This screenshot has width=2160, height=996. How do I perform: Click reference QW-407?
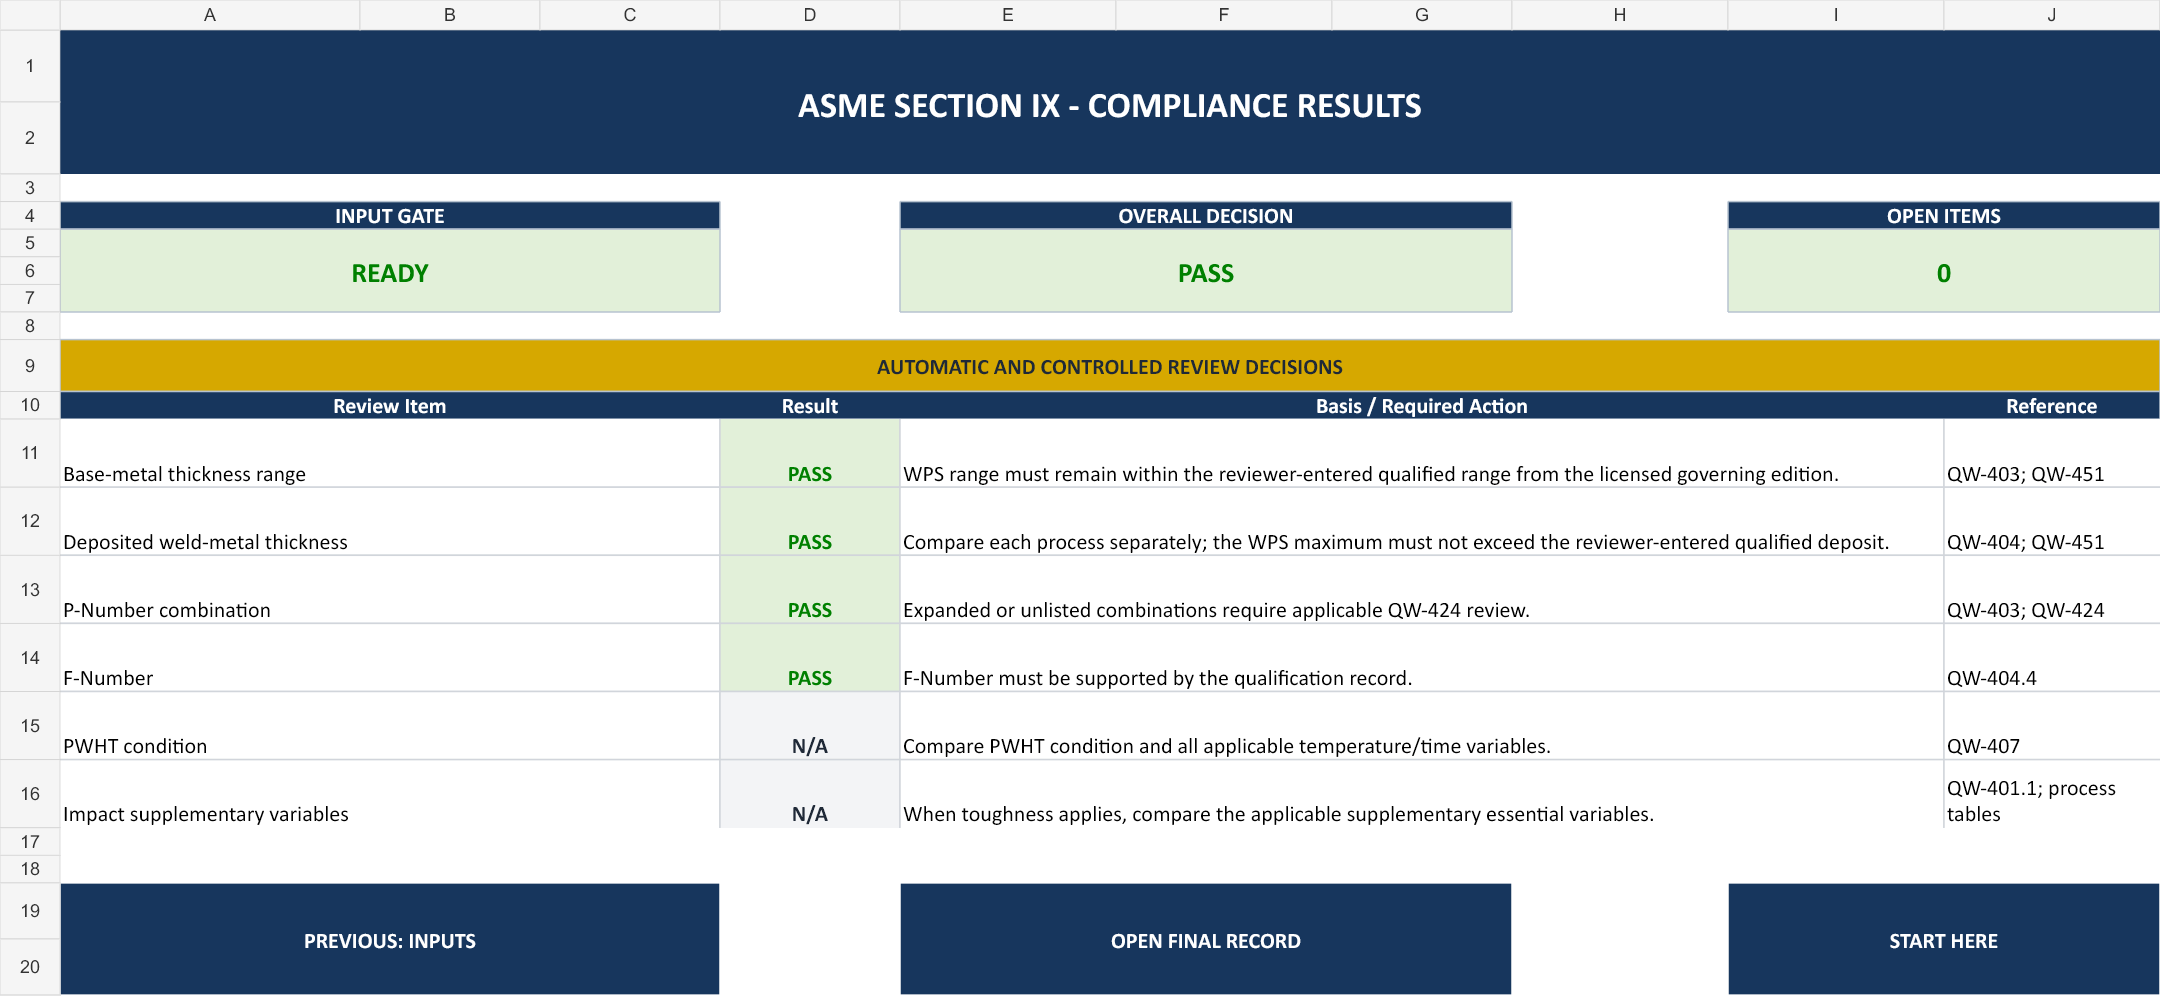pyautogui.click(x=1983, y=746)
